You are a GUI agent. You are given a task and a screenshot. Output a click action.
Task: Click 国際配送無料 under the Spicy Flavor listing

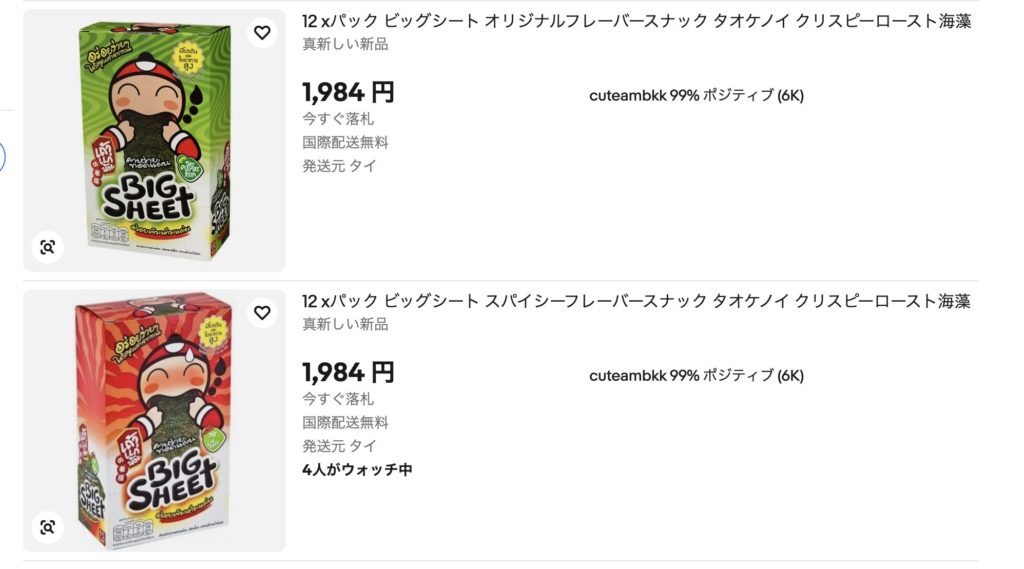345,422
